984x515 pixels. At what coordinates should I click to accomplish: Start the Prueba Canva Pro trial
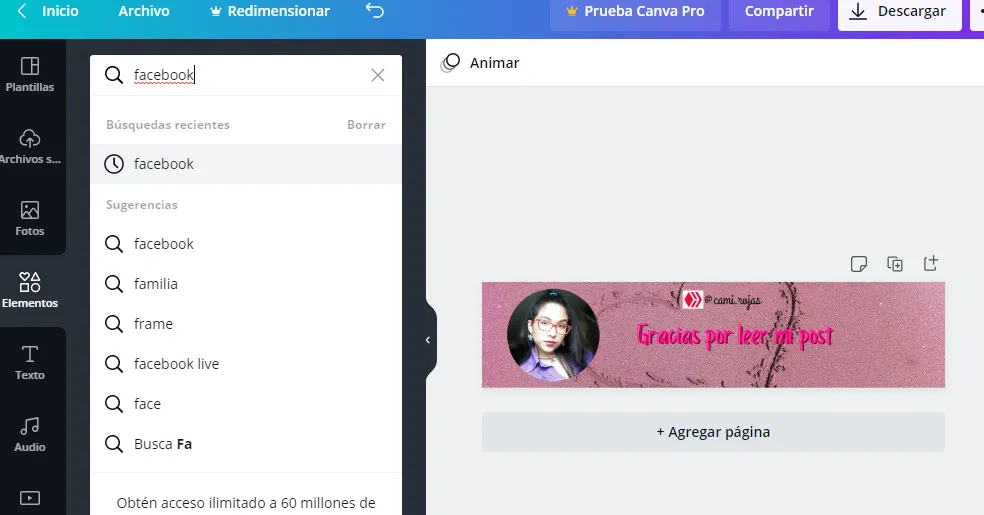pos(635,11)
